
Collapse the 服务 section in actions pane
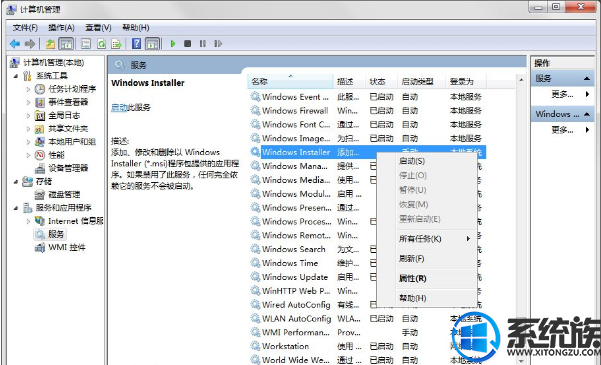[x=586, y=79]
